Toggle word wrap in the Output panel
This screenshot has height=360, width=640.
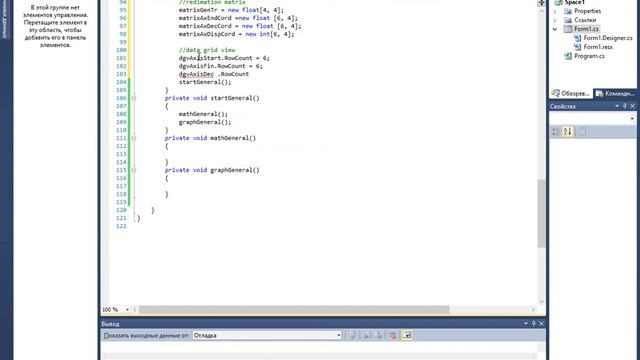point(407,336)
